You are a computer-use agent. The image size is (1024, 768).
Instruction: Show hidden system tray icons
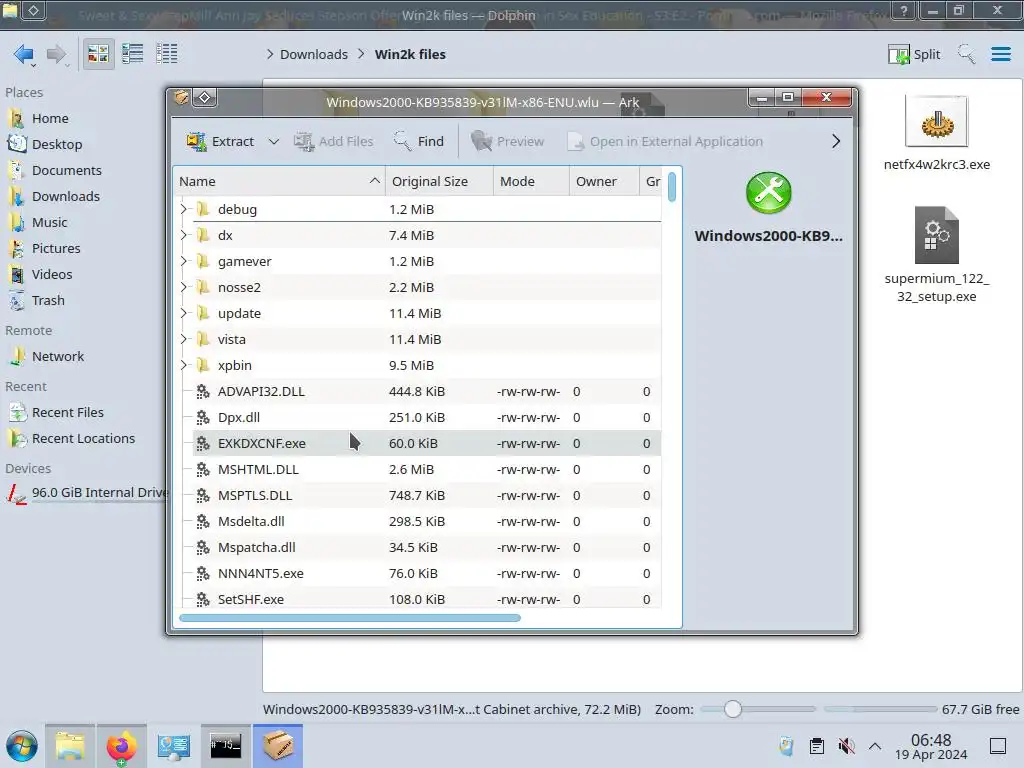pyautogui.click(x=875, y=746)
